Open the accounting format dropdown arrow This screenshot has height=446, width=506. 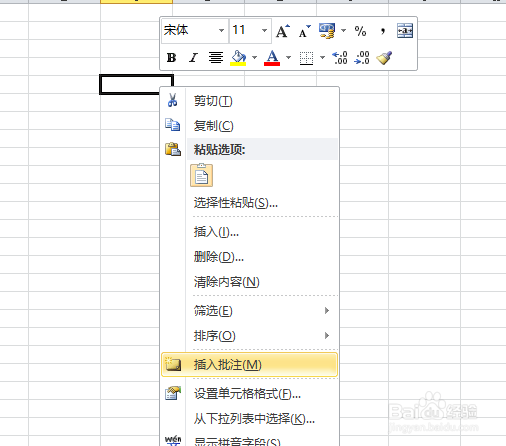click(x=343, y=31)
